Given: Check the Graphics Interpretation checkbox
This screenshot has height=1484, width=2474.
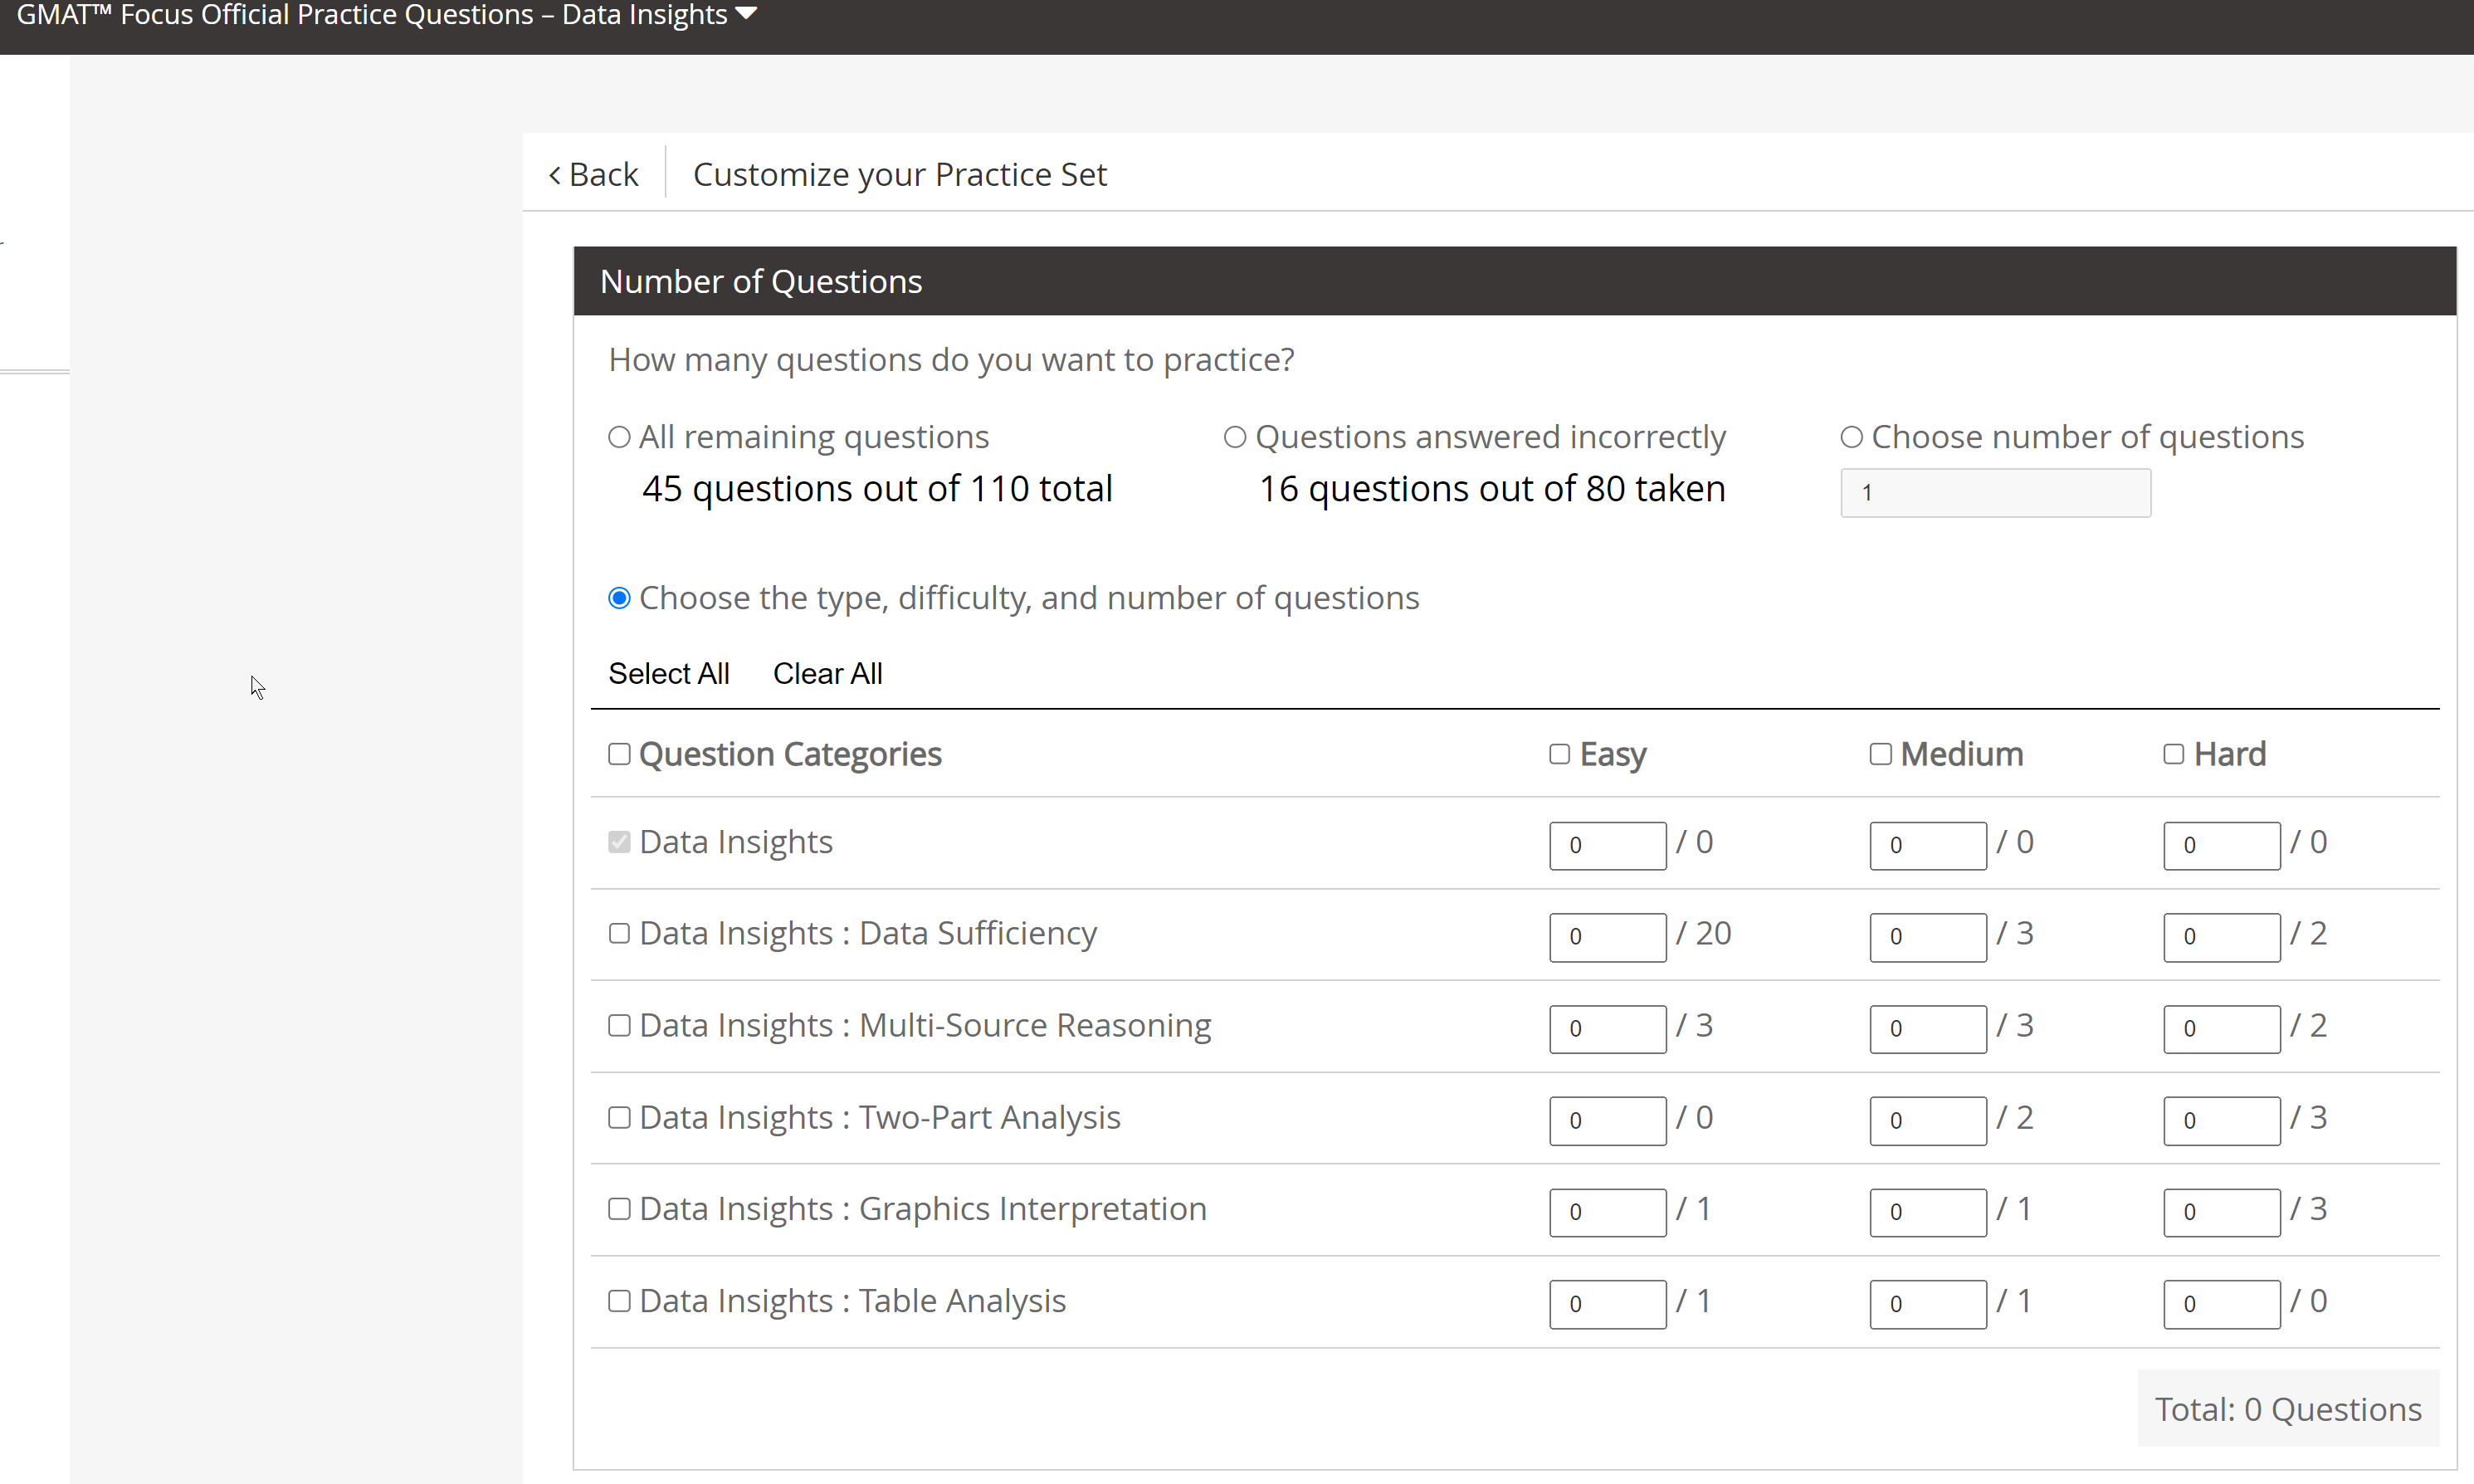Looking at the screenshot, I should (x=619, y=1209).
